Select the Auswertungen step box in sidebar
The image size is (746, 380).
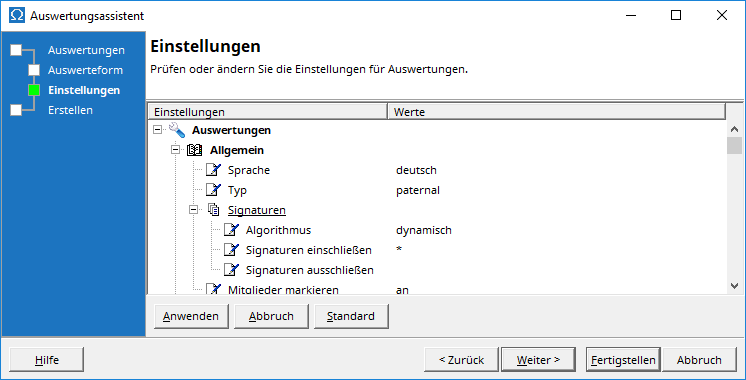pos(16,50)
